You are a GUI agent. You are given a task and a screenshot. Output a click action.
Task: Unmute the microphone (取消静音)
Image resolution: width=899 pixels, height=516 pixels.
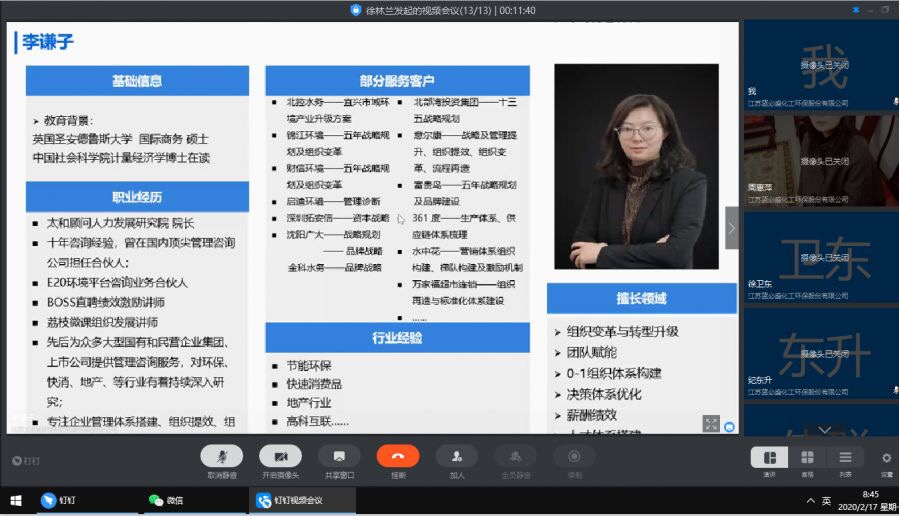(221, 457)
